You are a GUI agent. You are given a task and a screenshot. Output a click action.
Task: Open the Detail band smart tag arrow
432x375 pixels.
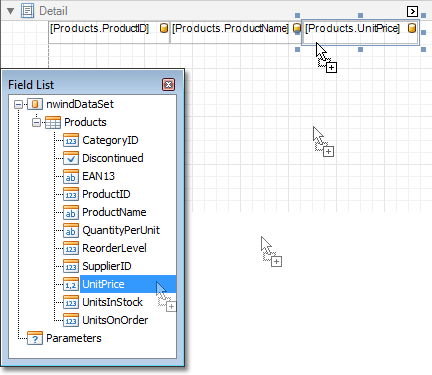coord(412,12)
